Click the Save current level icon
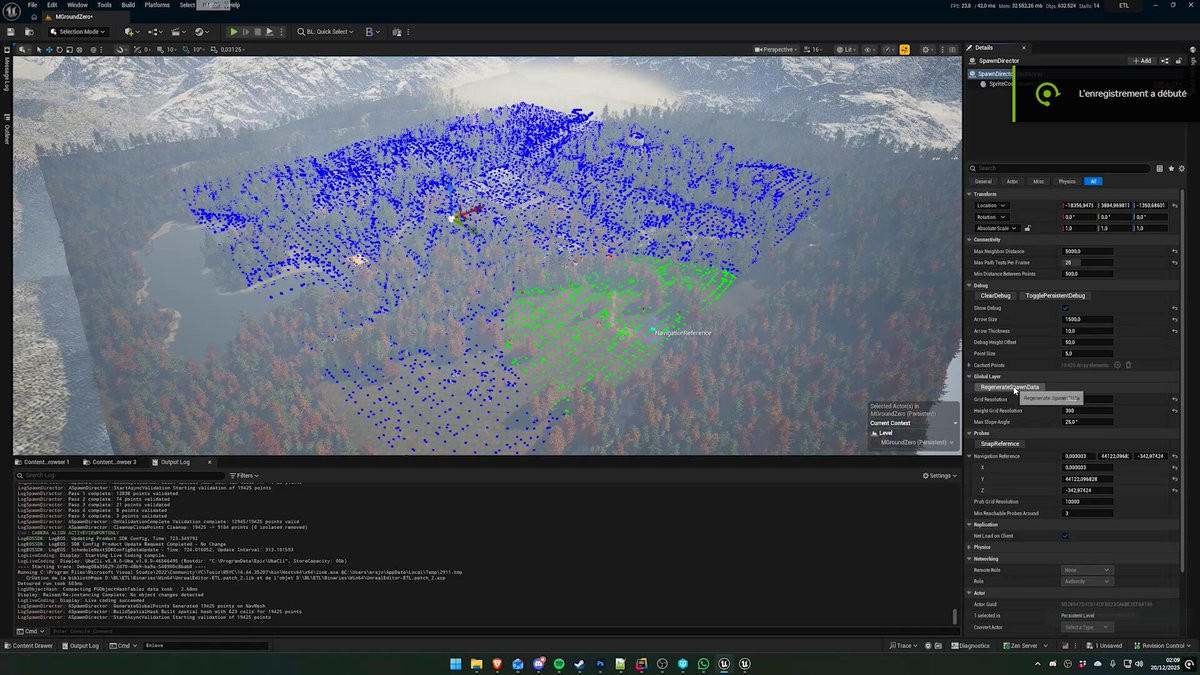 click(x=11, y=32)
